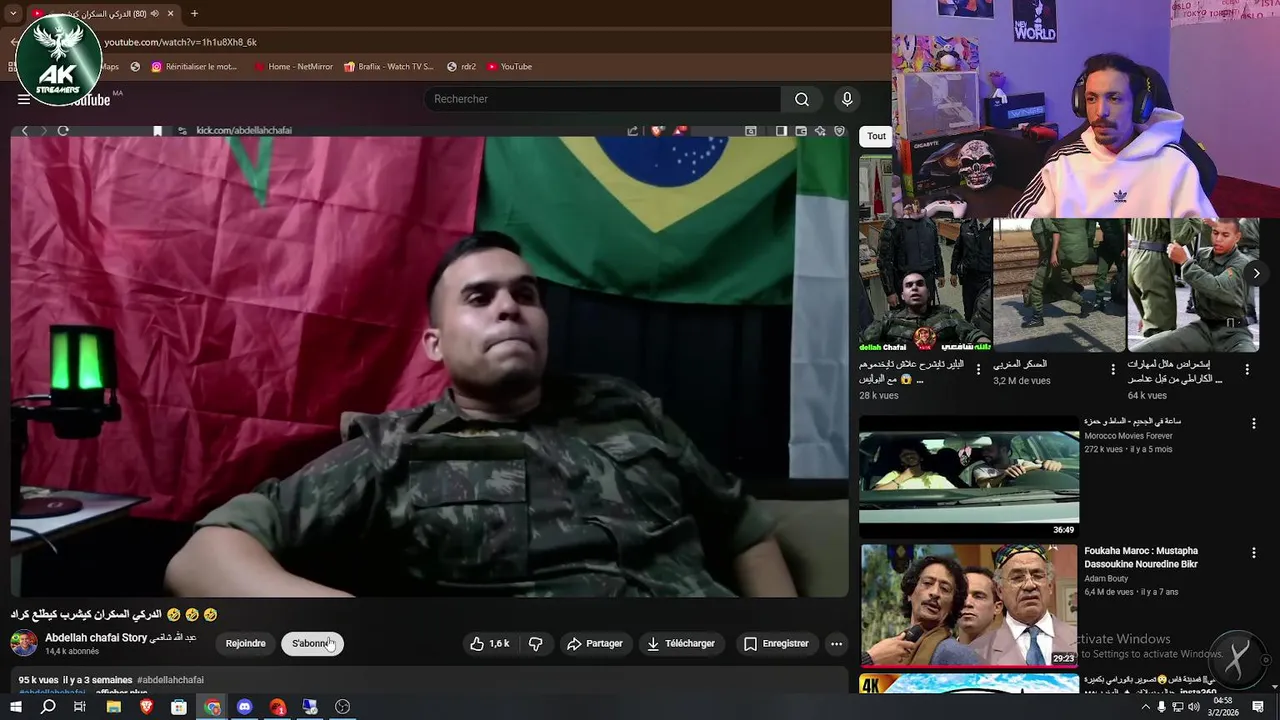
Task: Open the Braflix - Watch TV bookmark
Action: (x=389, y=67)
